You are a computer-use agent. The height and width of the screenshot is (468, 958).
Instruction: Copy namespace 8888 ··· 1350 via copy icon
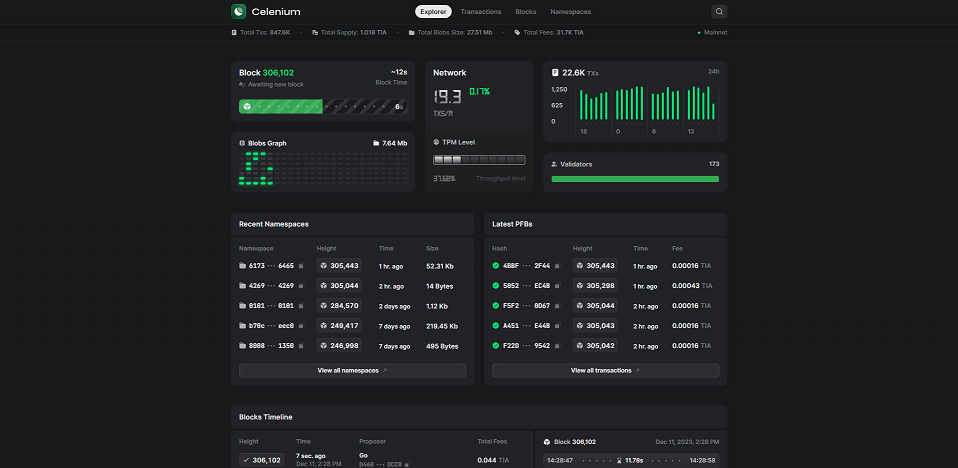(301, 346)
